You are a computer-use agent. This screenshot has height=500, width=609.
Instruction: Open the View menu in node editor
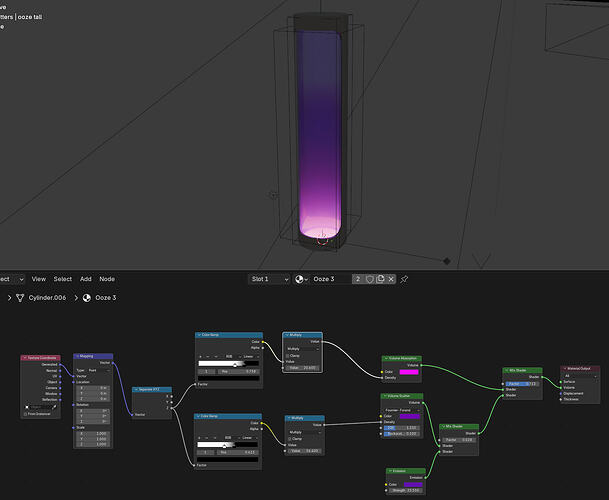click(39, 279)
